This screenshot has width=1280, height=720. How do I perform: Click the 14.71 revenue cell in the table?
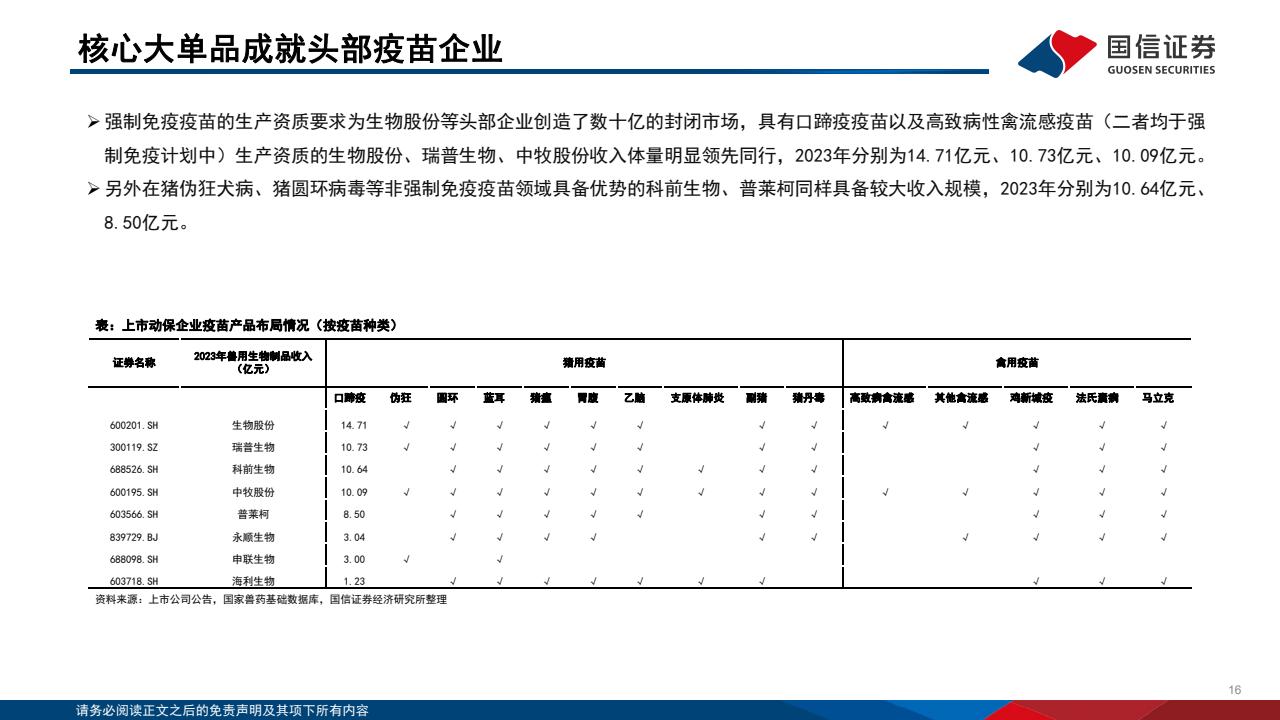(354, 425)
